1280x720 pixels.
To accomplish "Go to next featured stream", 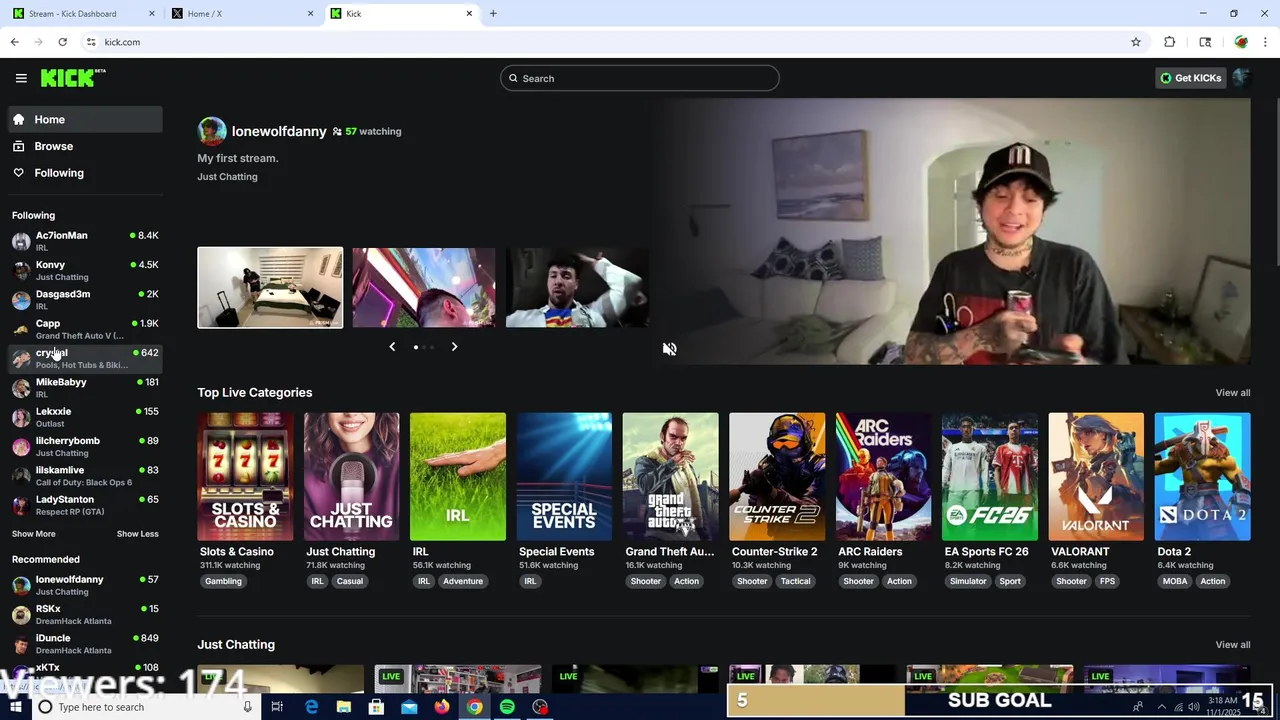I will click(x=454, y=347).
